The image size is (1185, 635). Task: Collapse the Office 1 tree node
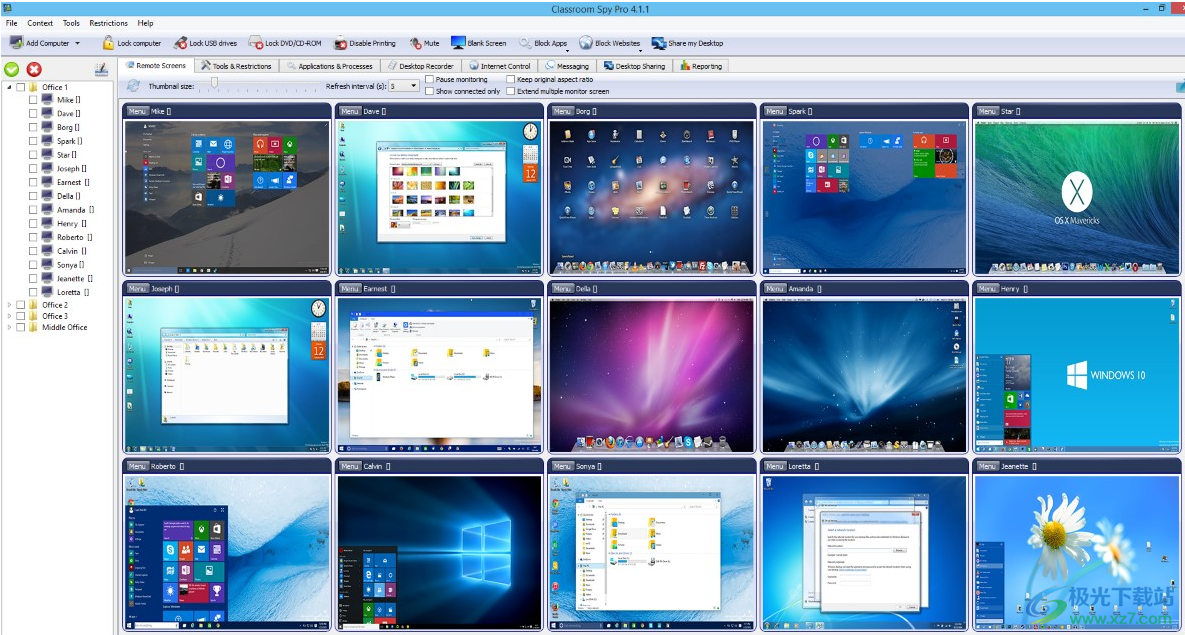pyautogui.click(x=9, y=87)
